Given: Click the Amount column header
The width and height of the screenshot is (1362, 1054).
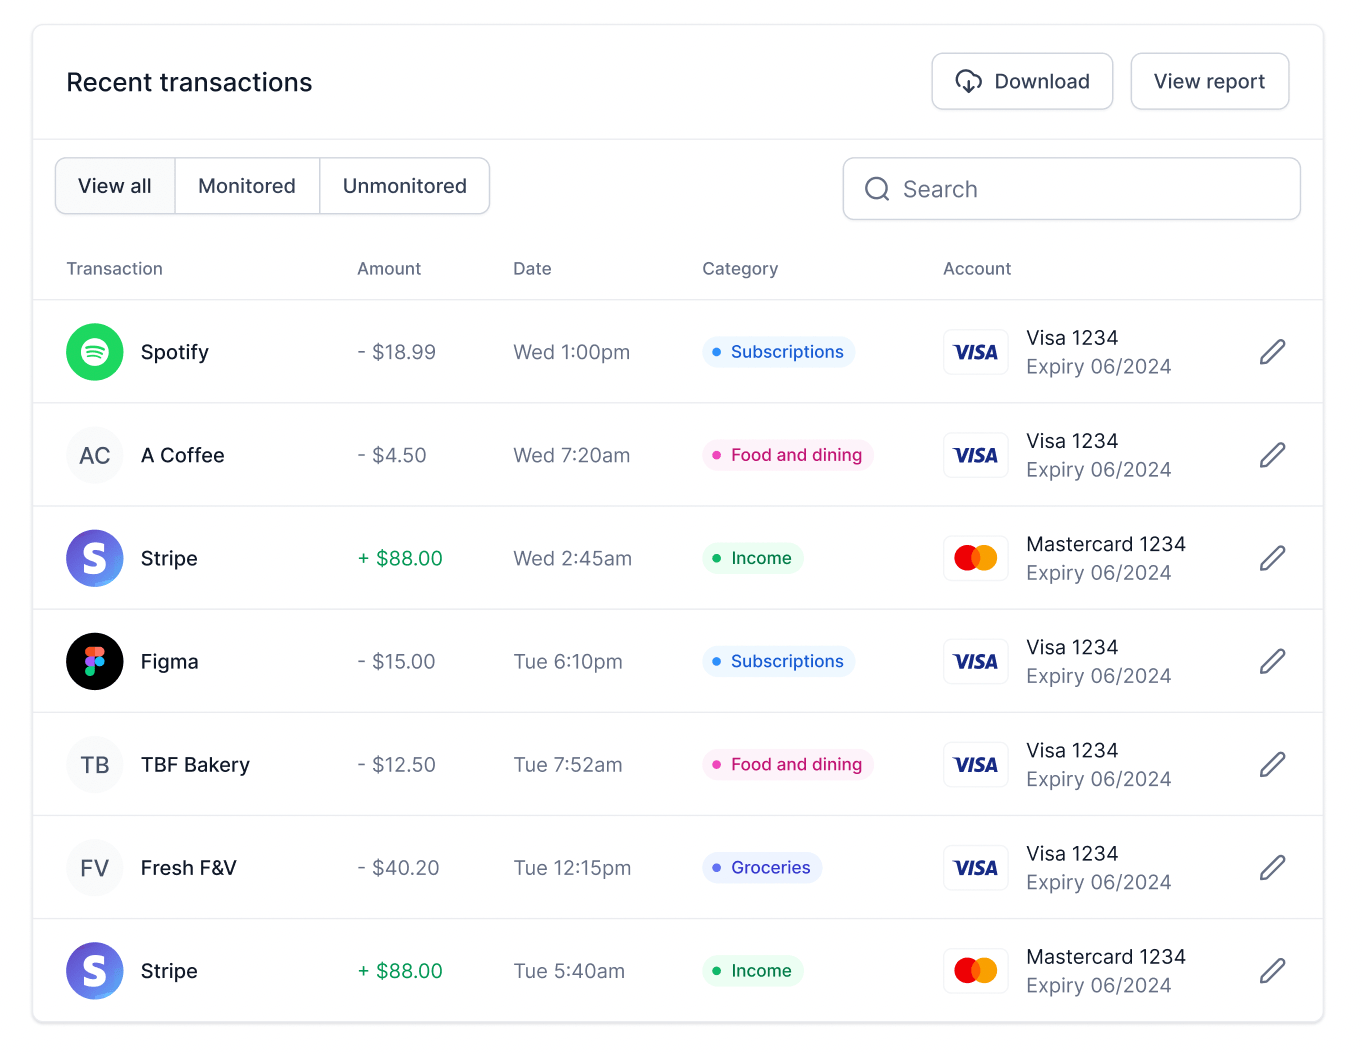Looking at the screenshot, I should pos(389,269).
